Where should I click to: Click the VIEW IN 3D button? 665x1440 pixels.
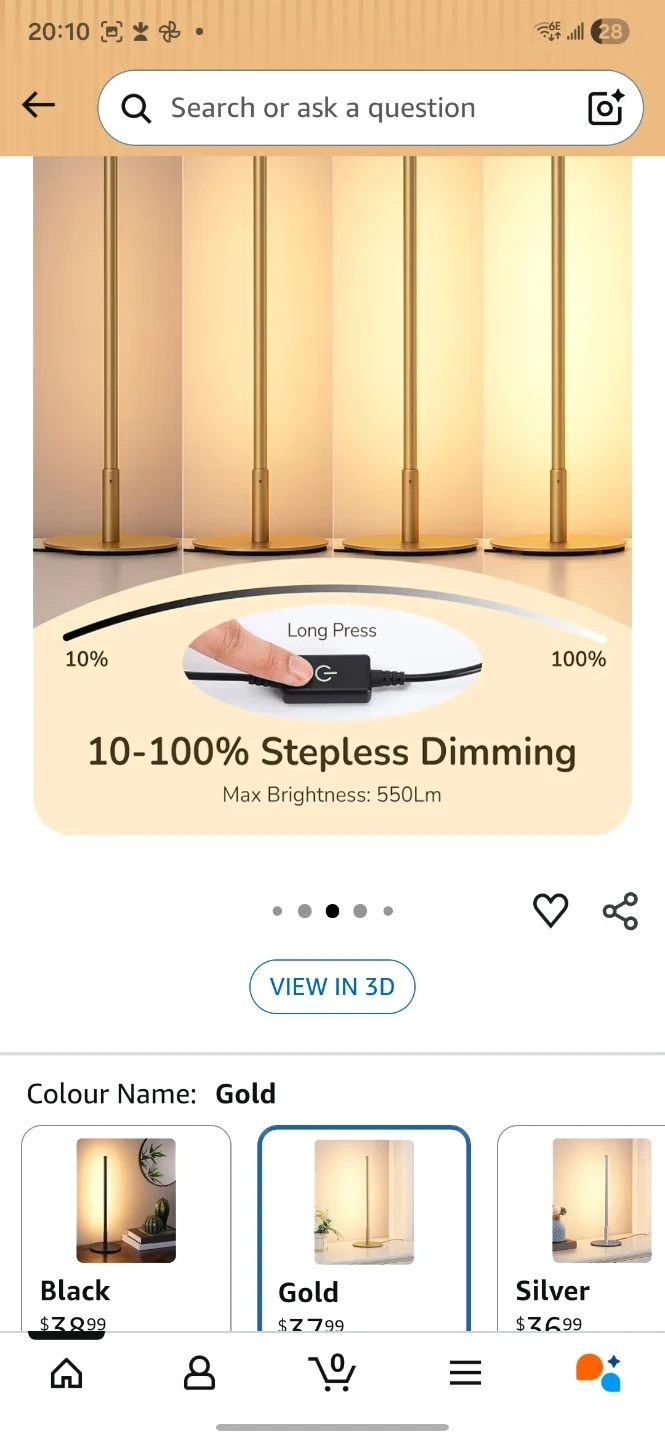[332, 987]
